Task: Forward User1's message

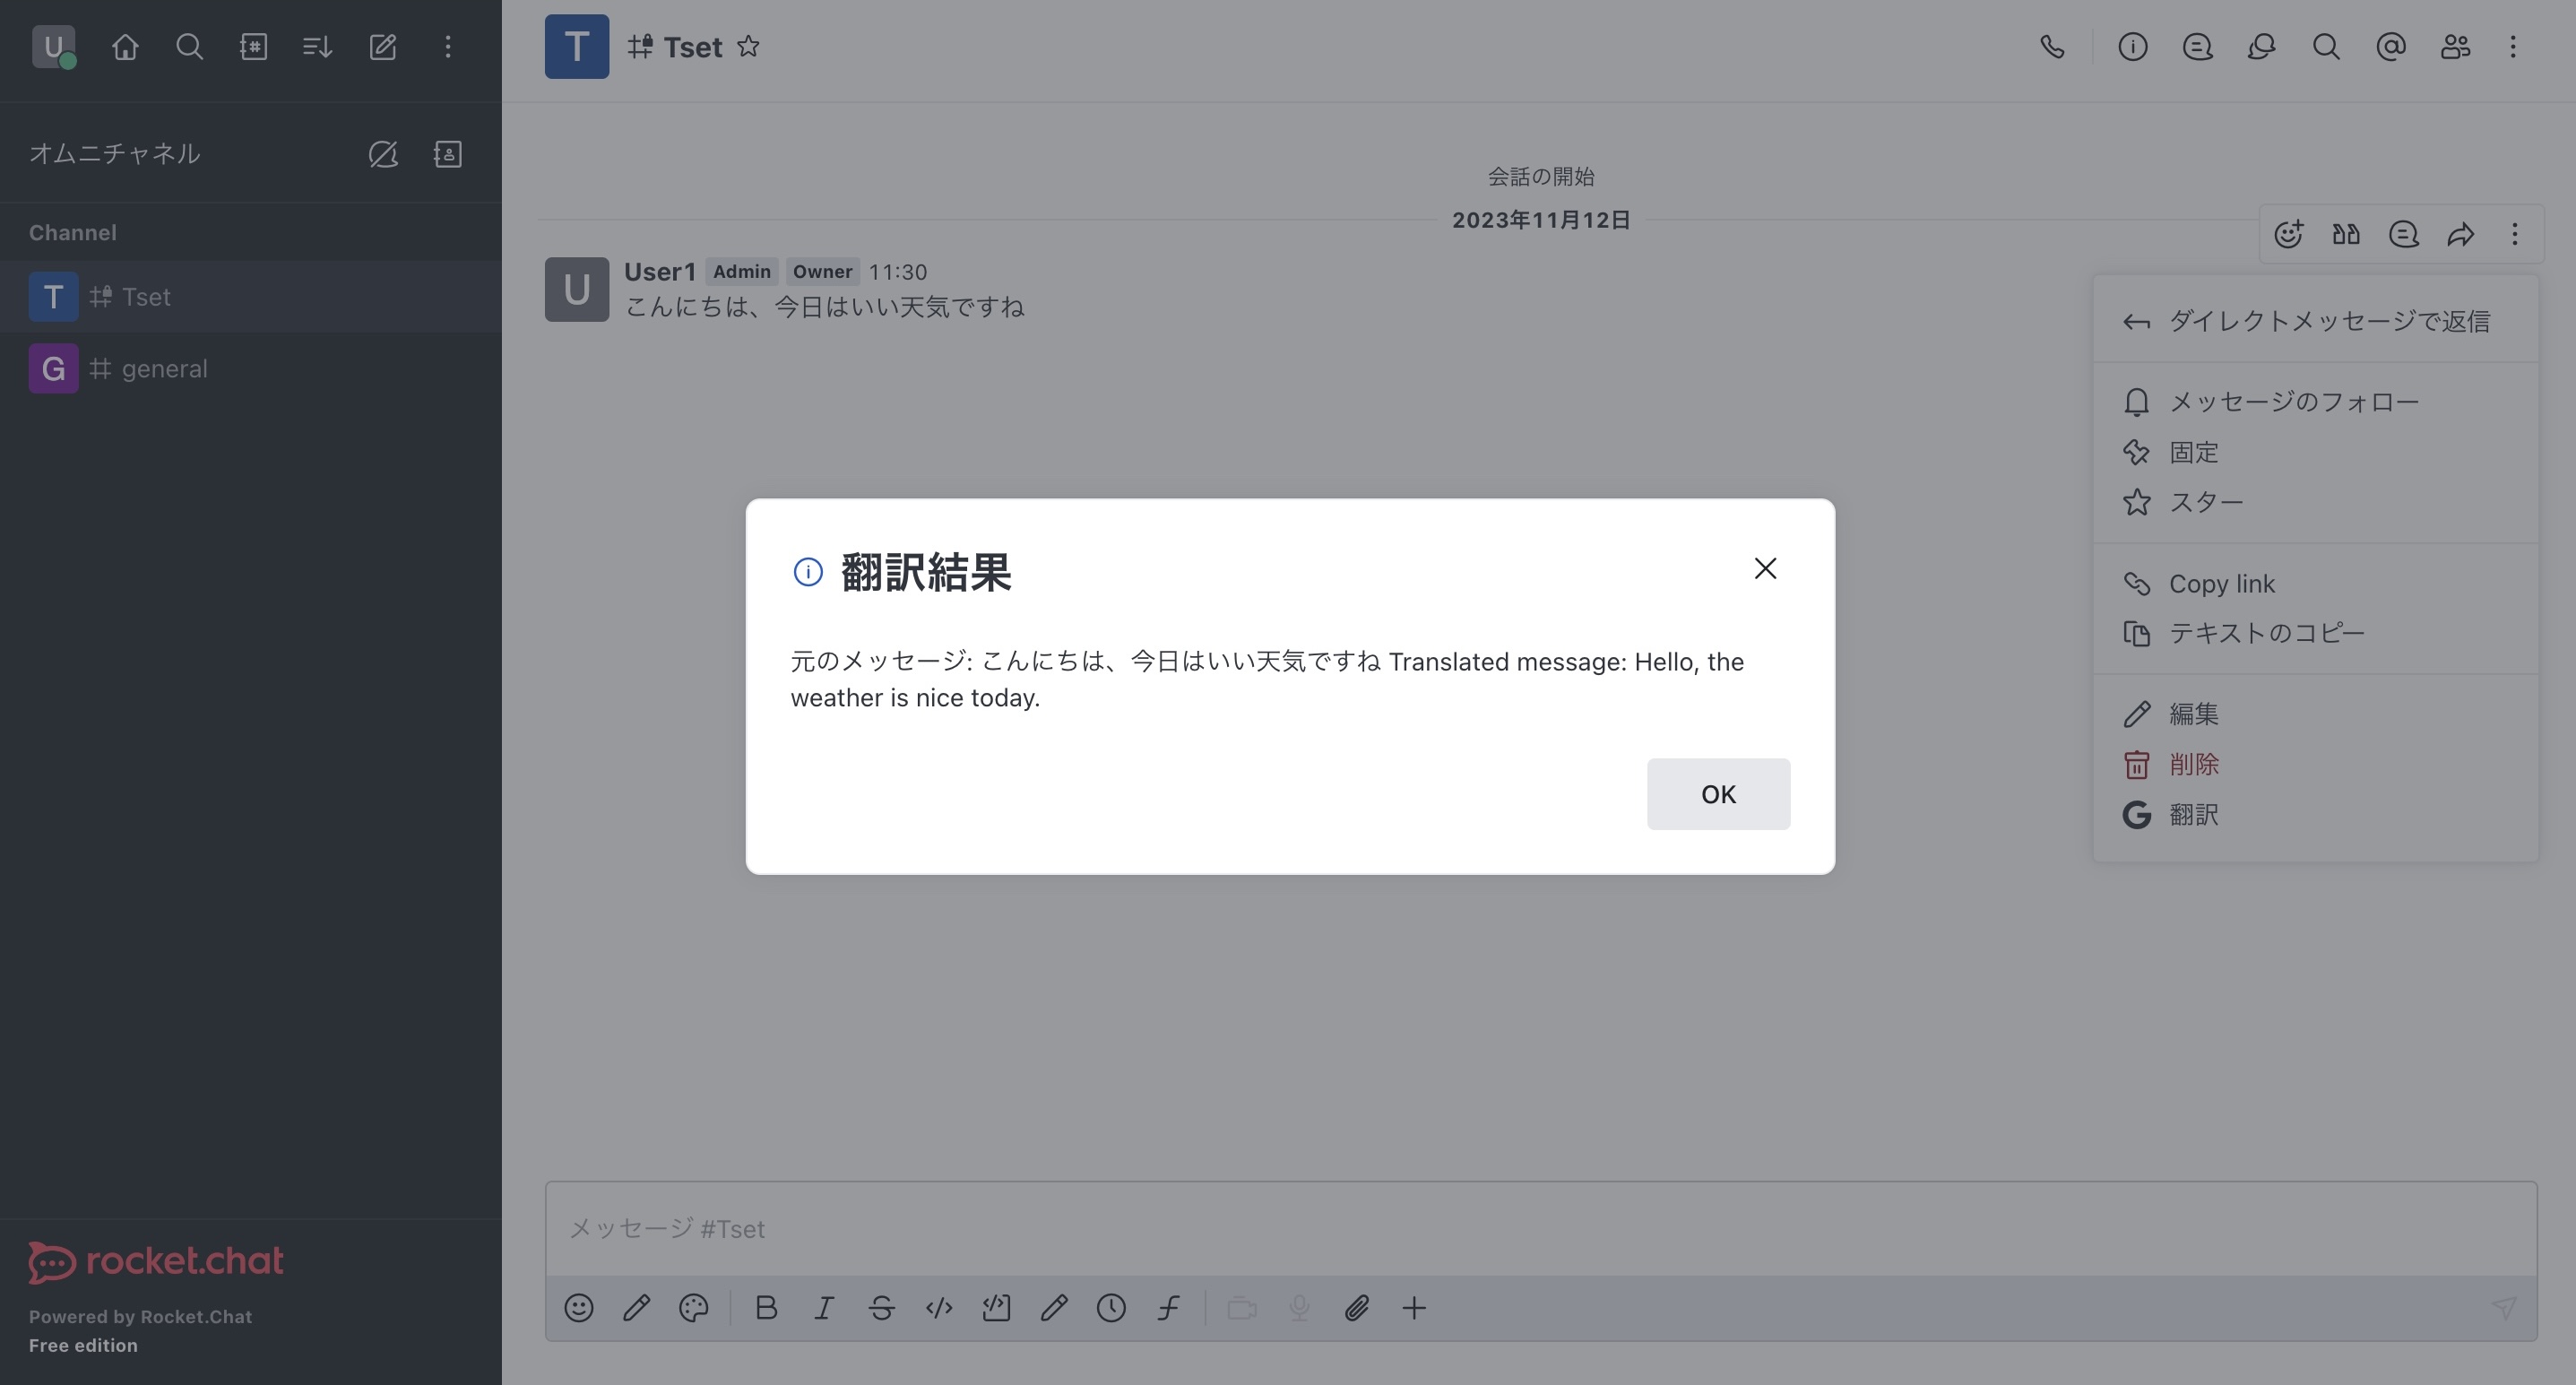Action: (2461, 234)
